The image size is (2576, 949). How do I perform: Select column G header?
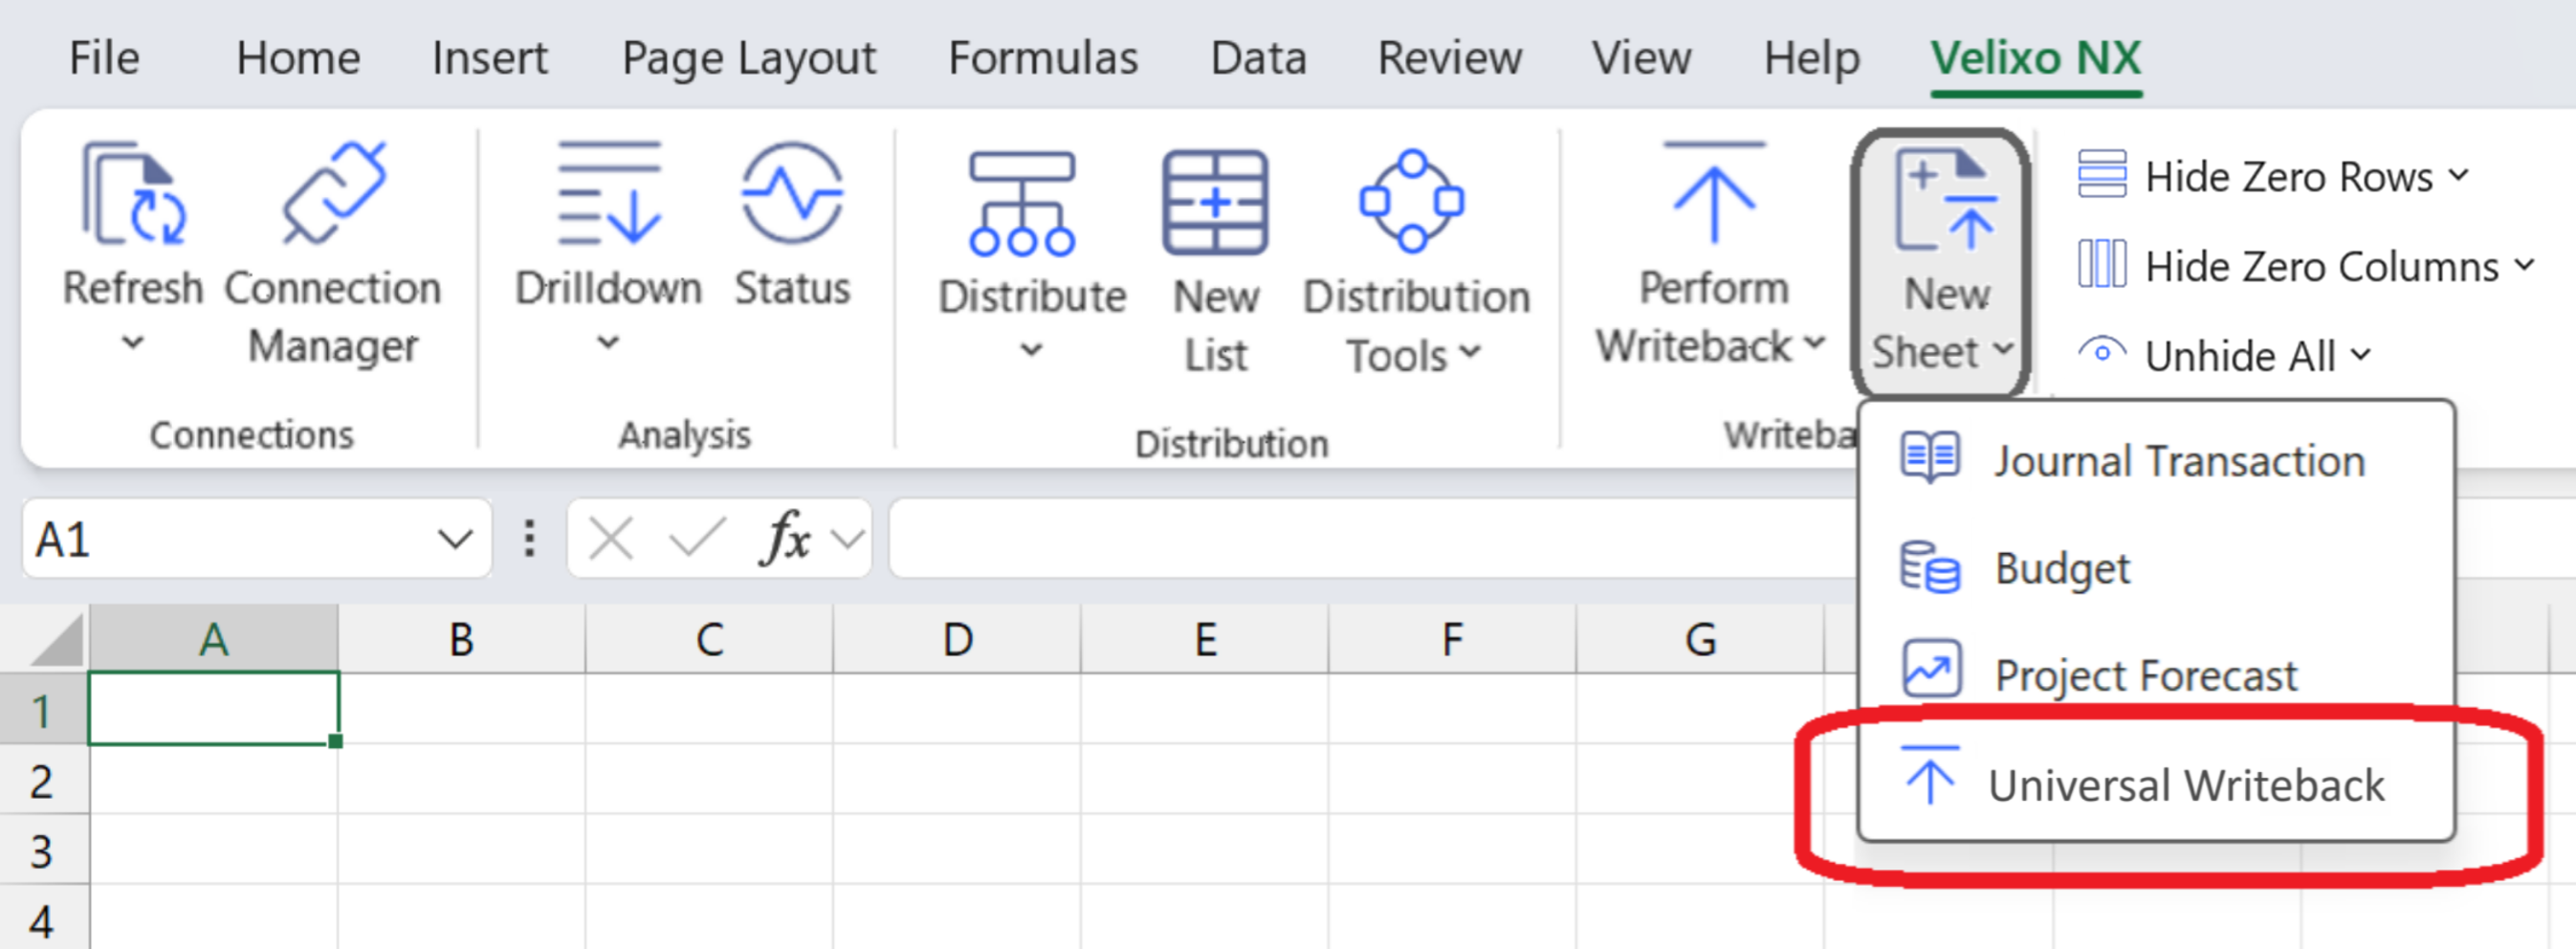[x=1701, y=639]
